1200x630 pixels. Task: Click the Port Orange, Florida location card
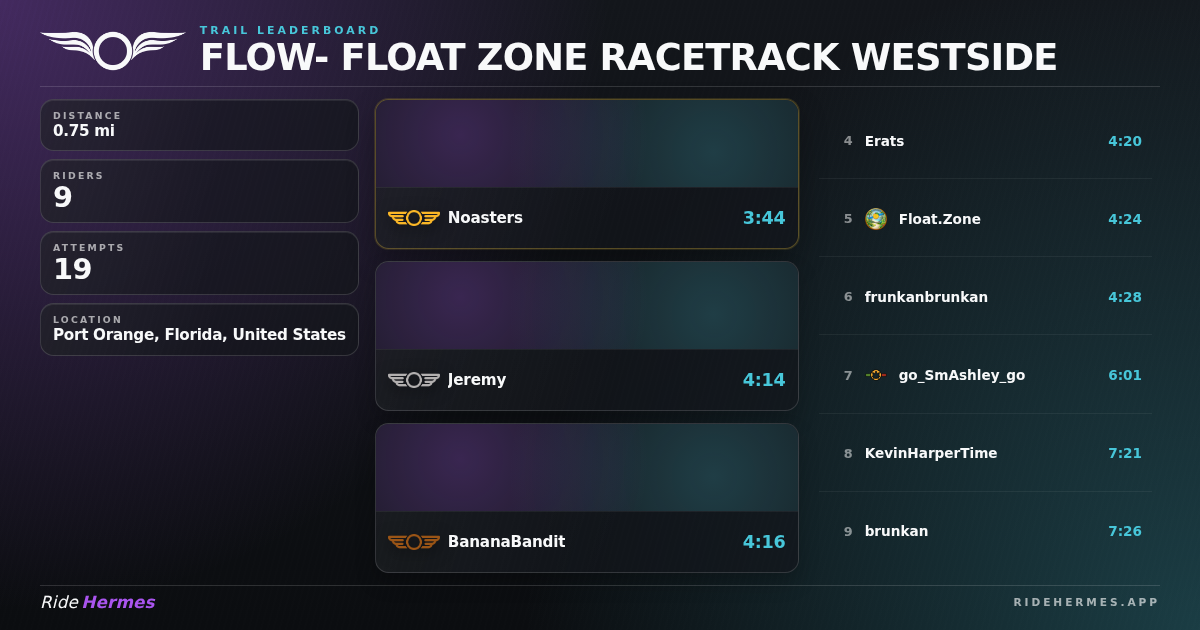(x=199, y=329)
